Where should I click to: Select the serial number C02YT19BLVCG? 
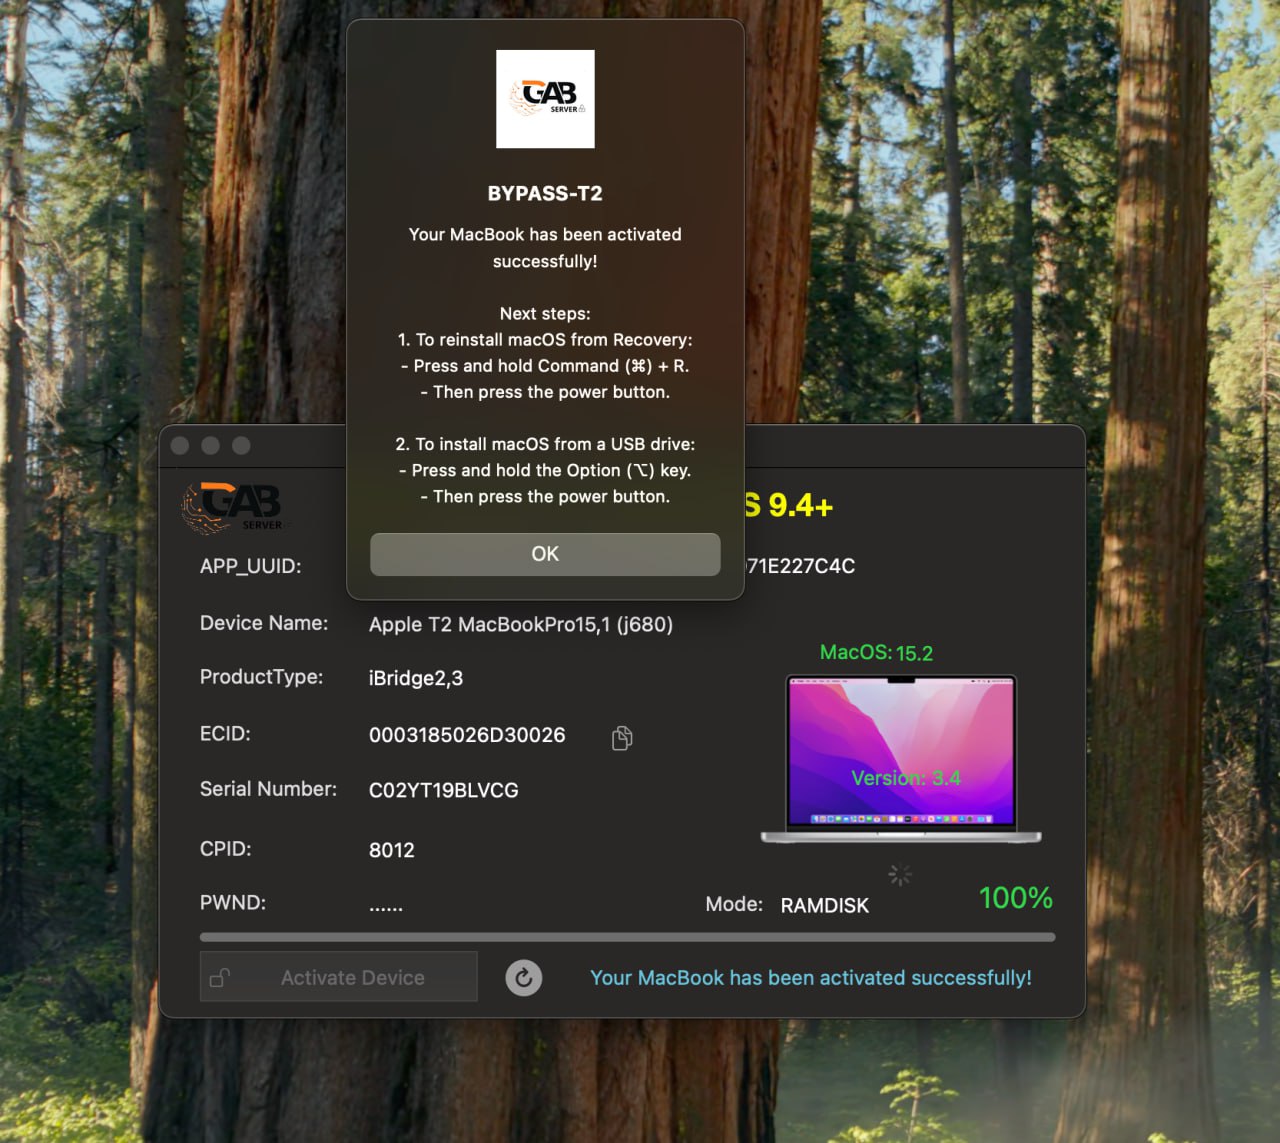click(443, 790)
